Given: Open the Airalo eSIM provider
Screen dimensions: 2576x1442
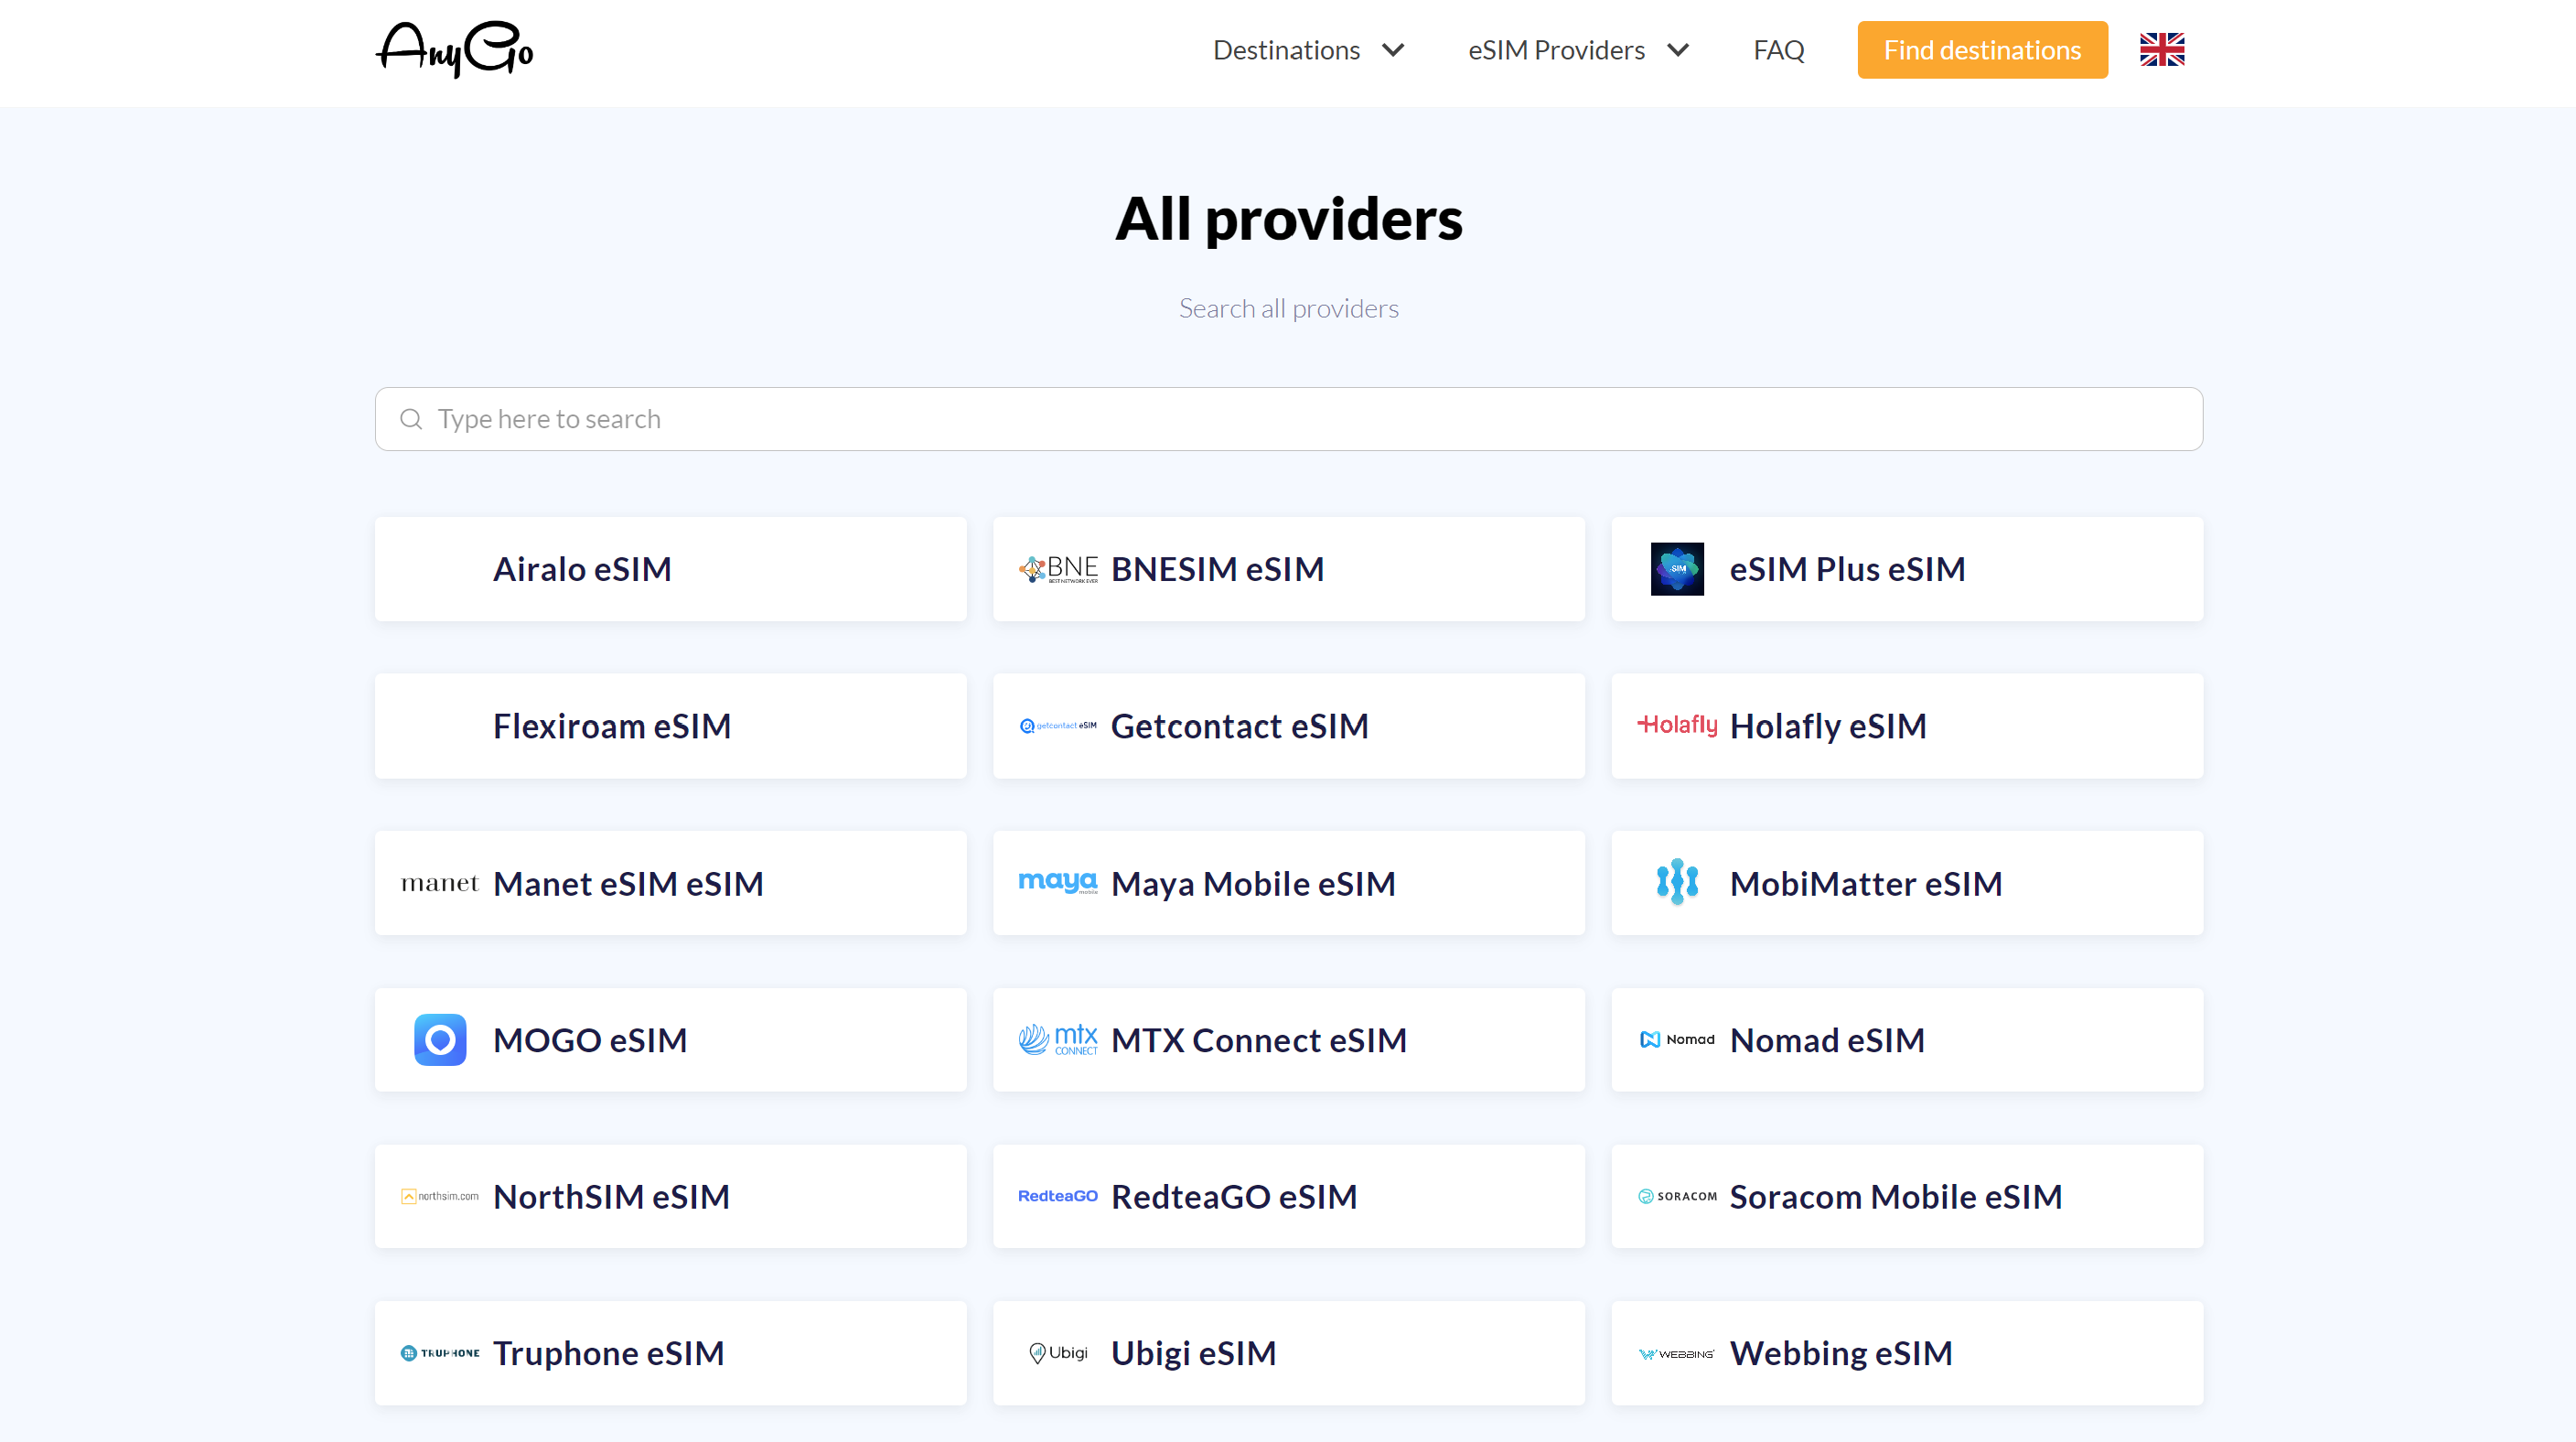Looking at the screenshot, I should coord(670,569).
